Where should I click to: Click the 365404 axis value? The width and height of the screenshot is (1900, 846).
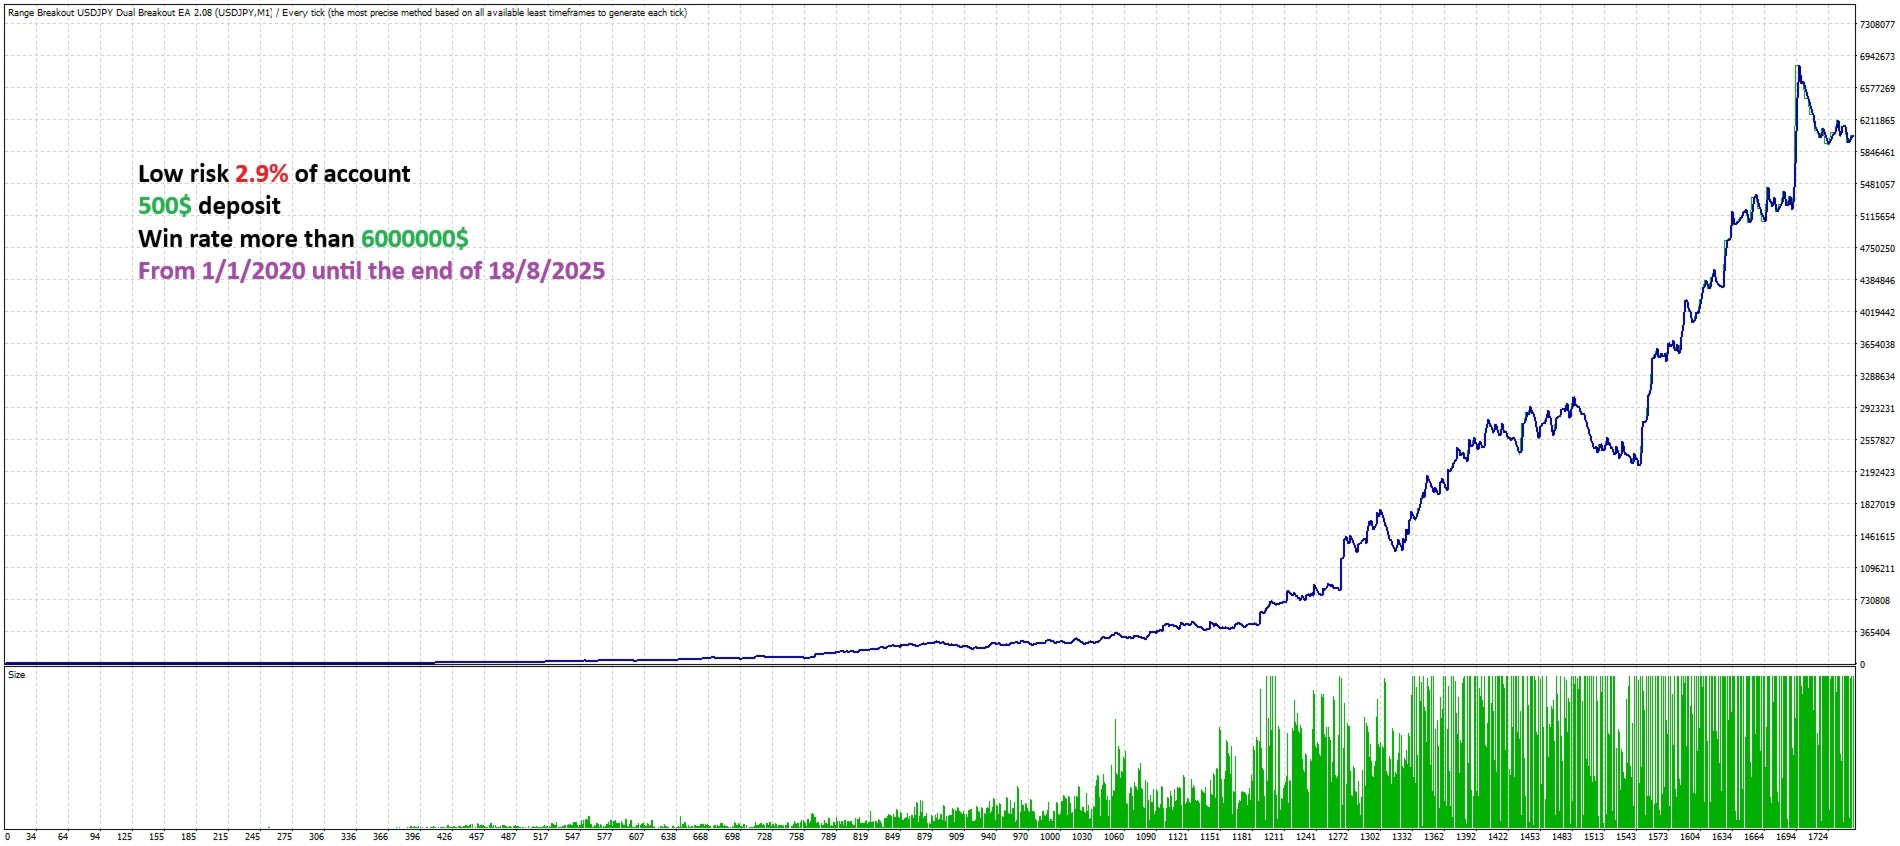pos(1874,633)
